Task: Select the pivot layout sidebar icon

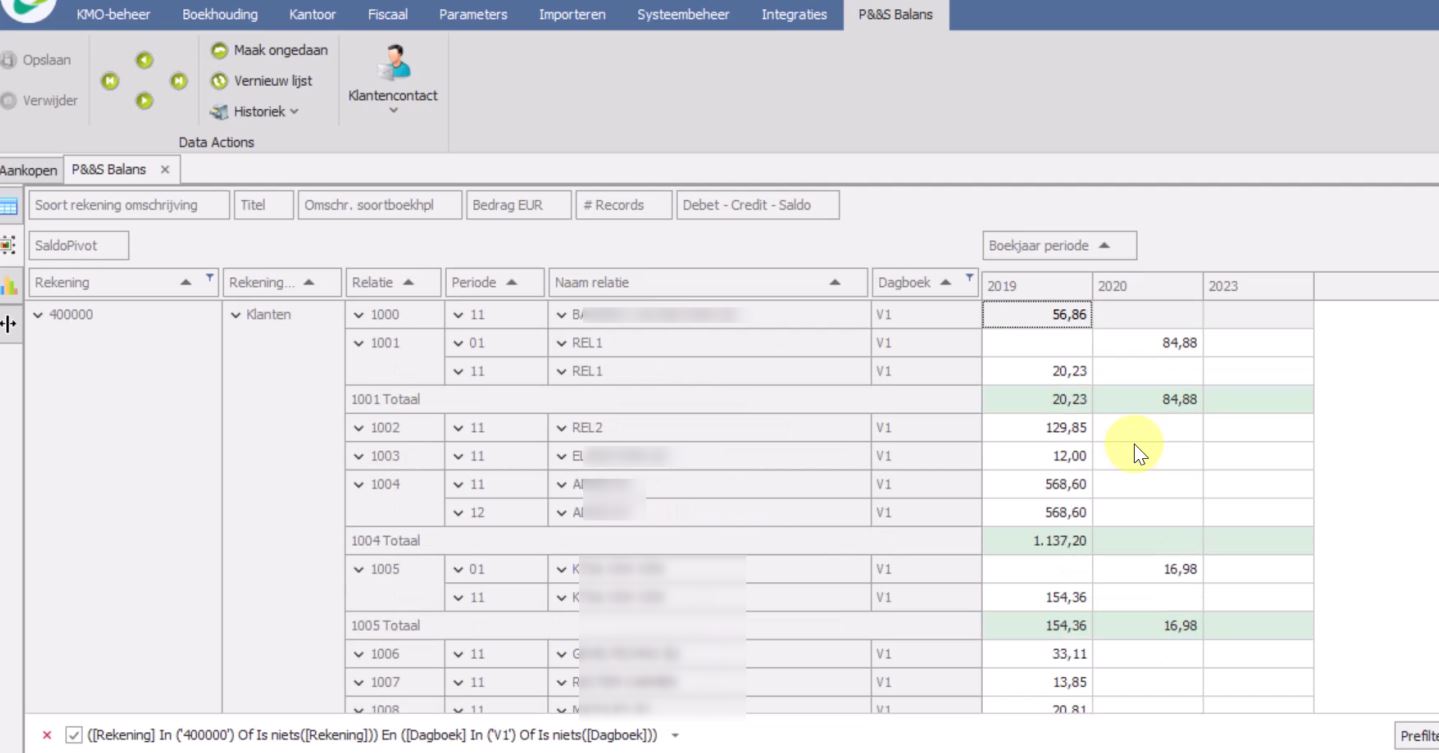Action: pos(9,245)
